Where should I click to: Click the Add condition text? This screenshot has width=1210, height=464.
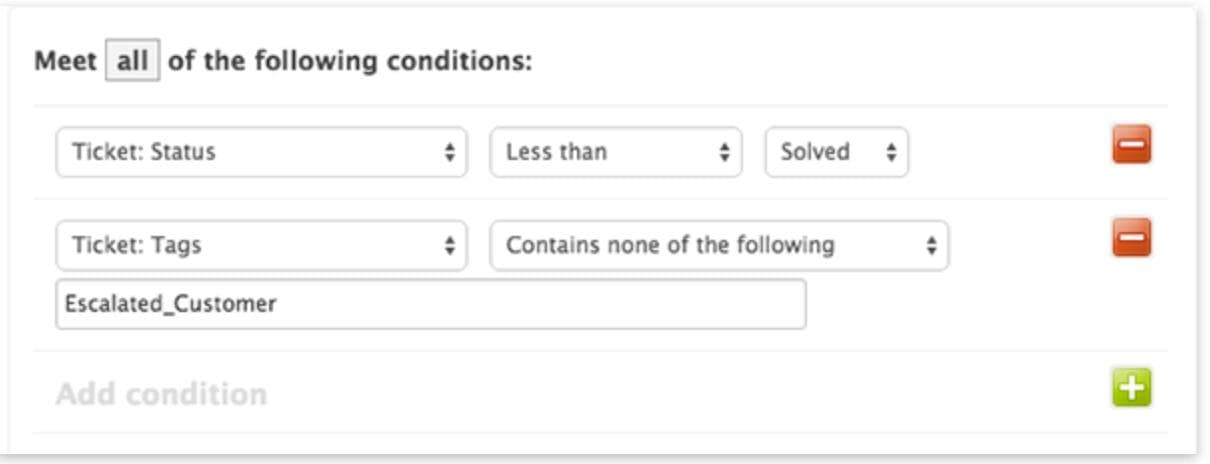(x=161, y=394)
